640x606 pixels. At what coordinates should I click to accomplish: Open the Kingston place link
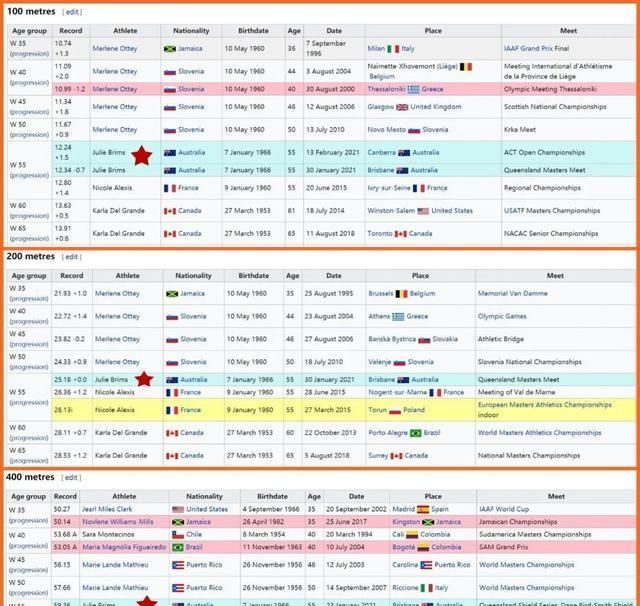click(x=406, y=522)
